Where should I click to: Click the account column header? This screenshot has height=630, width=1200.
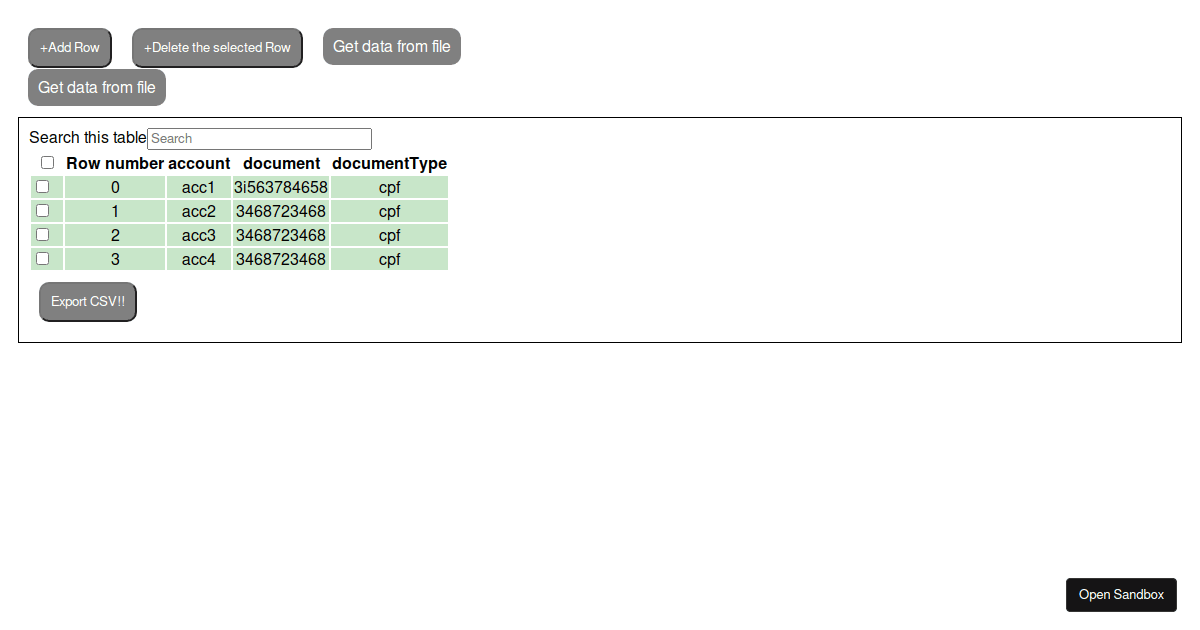[x=199, y=163]
